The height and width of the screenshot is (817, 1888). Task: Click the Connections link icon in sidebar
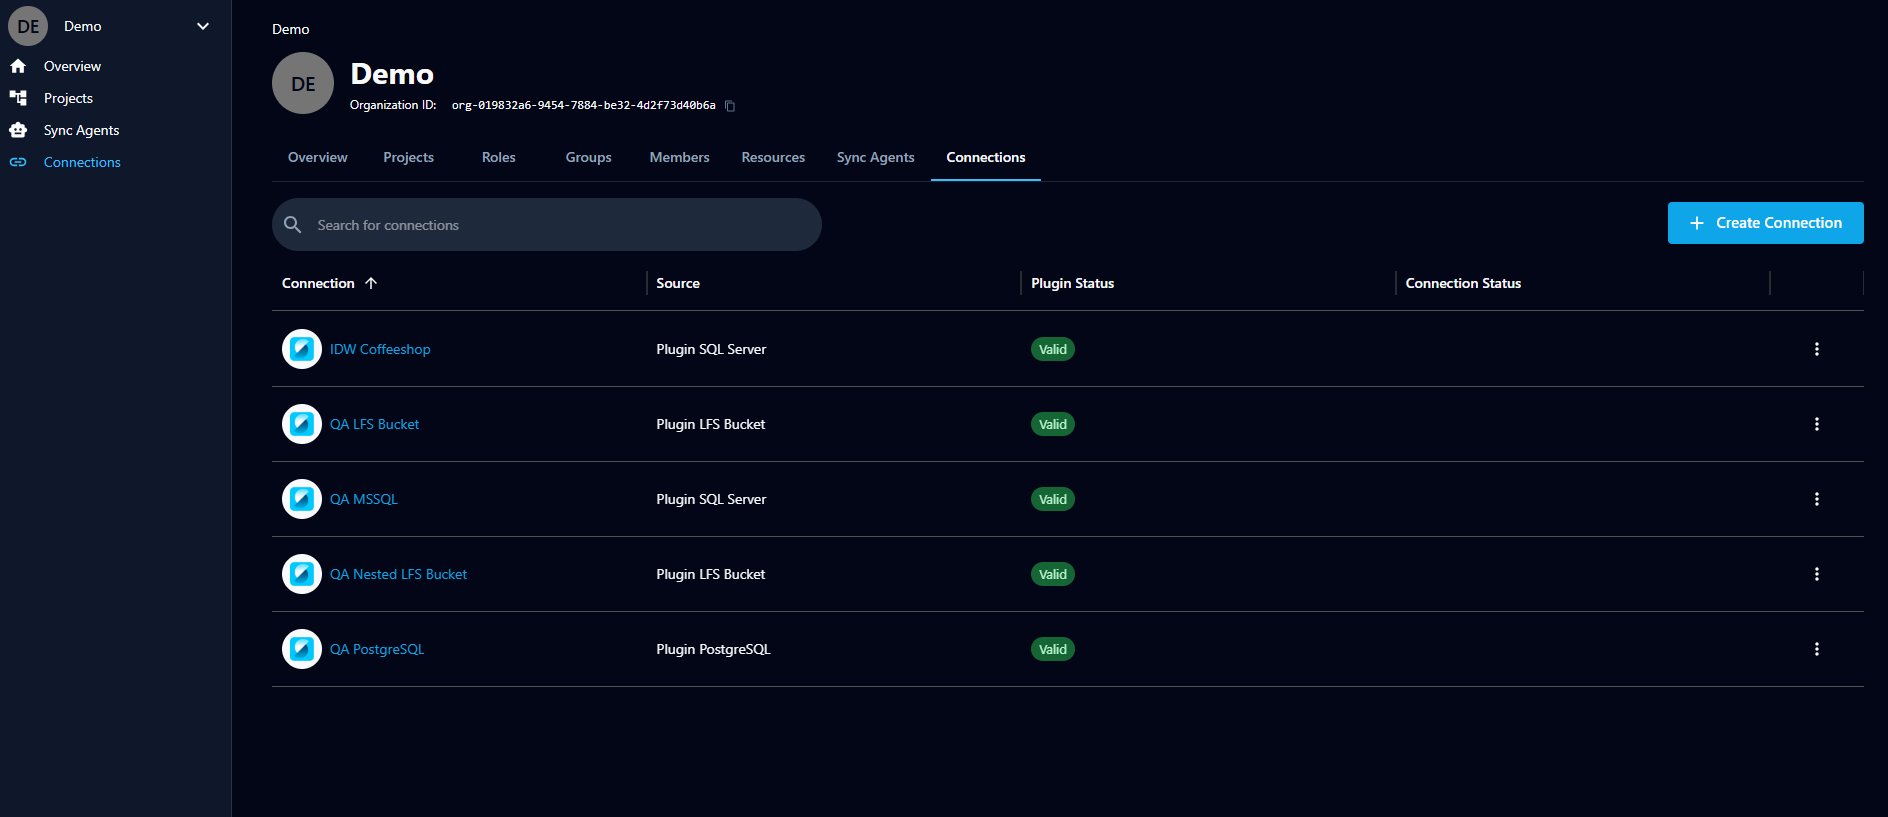(x=18, y=162)
